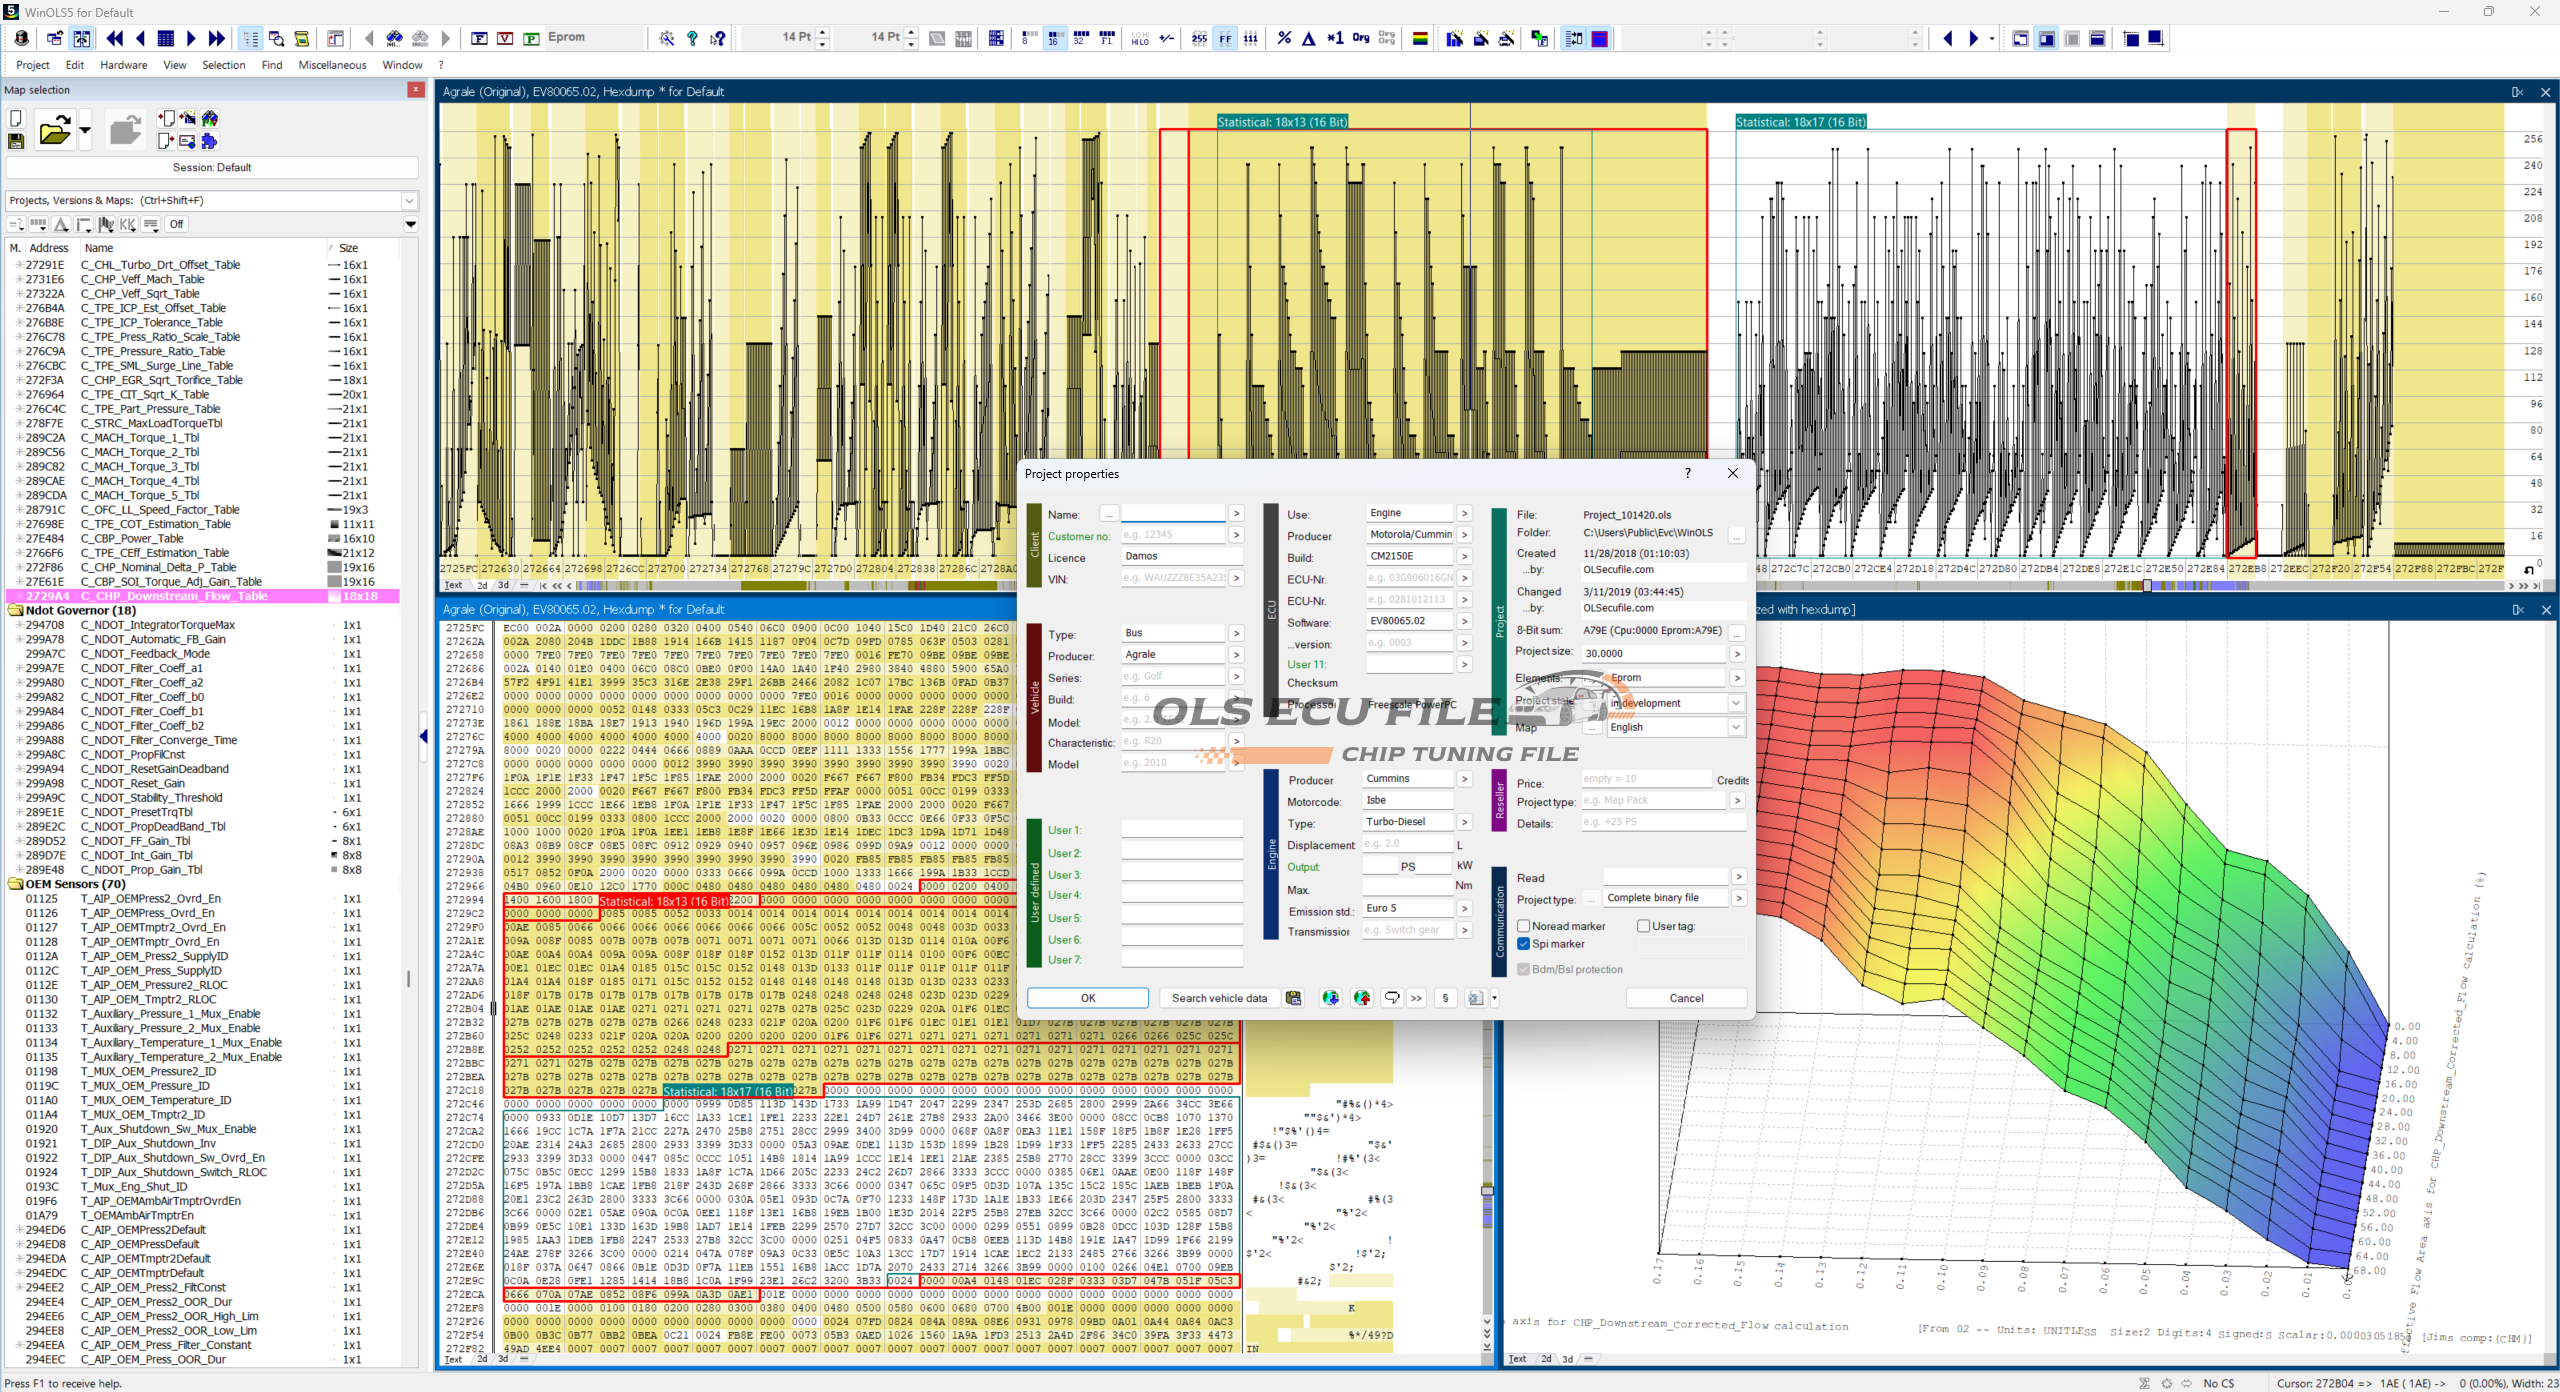
Task: Click the speech bubble comment icon
Action: coord(1391,998)
